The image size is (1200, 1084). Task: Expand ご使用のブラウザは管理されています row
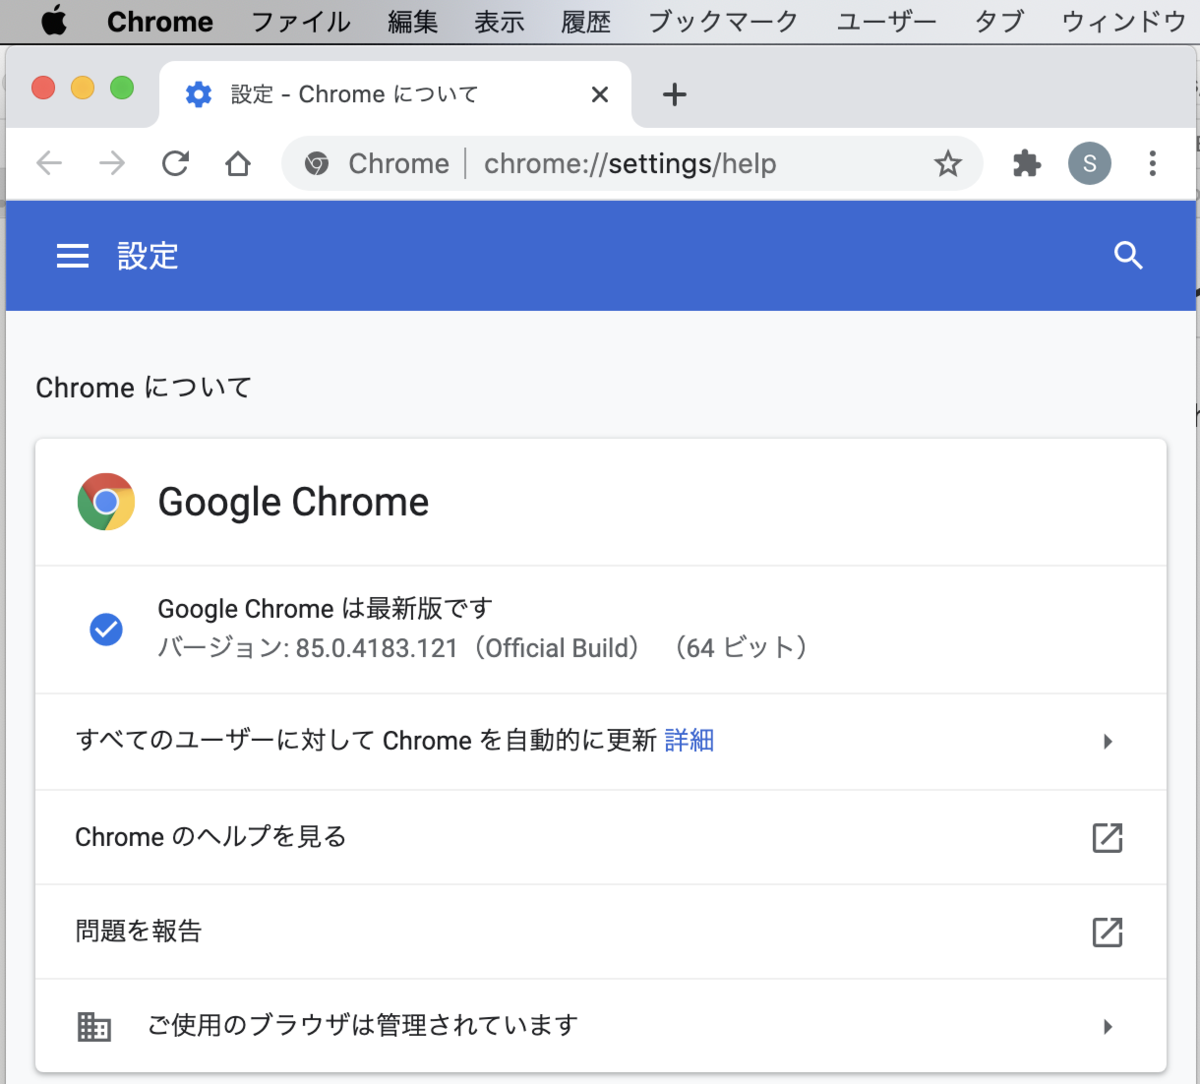[x=1107, y=1026]
